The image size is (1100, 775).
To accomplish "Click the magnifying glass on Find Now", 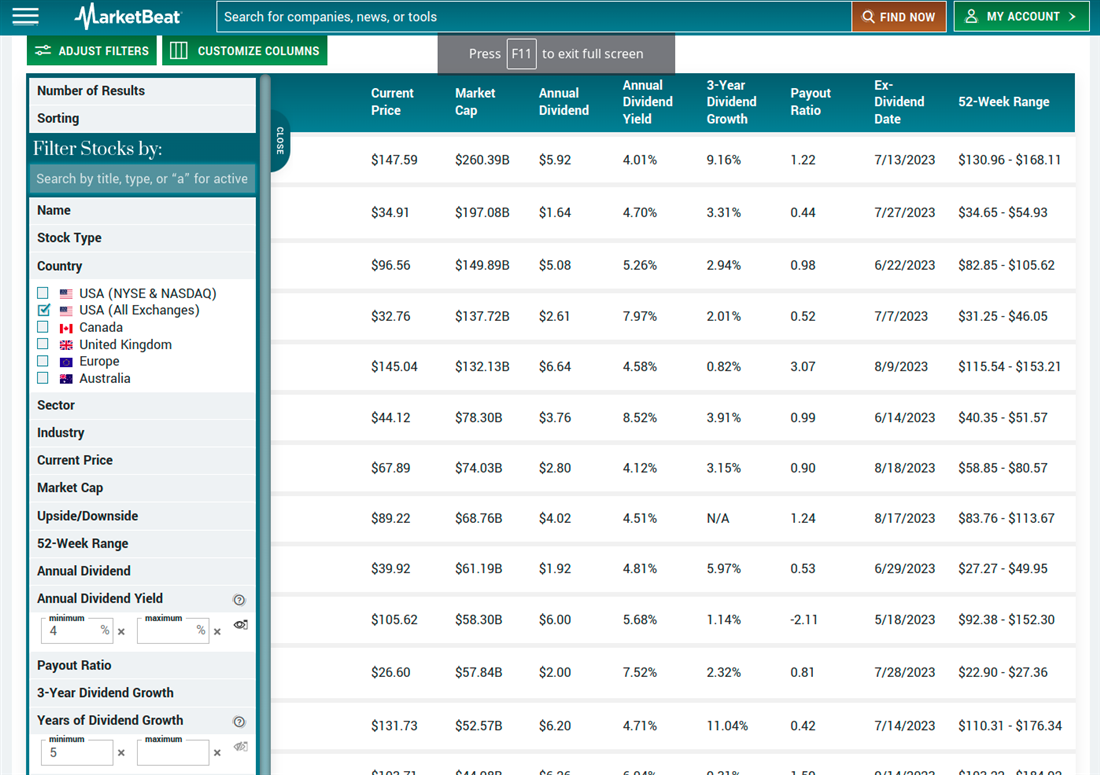I will coord(869,16).
